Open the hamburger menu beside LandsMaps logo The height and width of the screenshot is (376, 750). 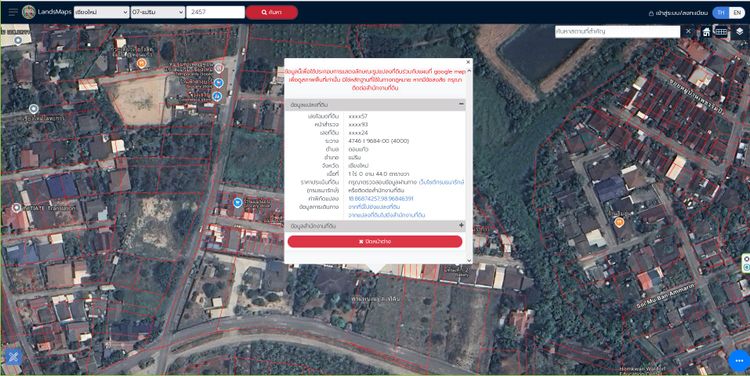[13, 12]
